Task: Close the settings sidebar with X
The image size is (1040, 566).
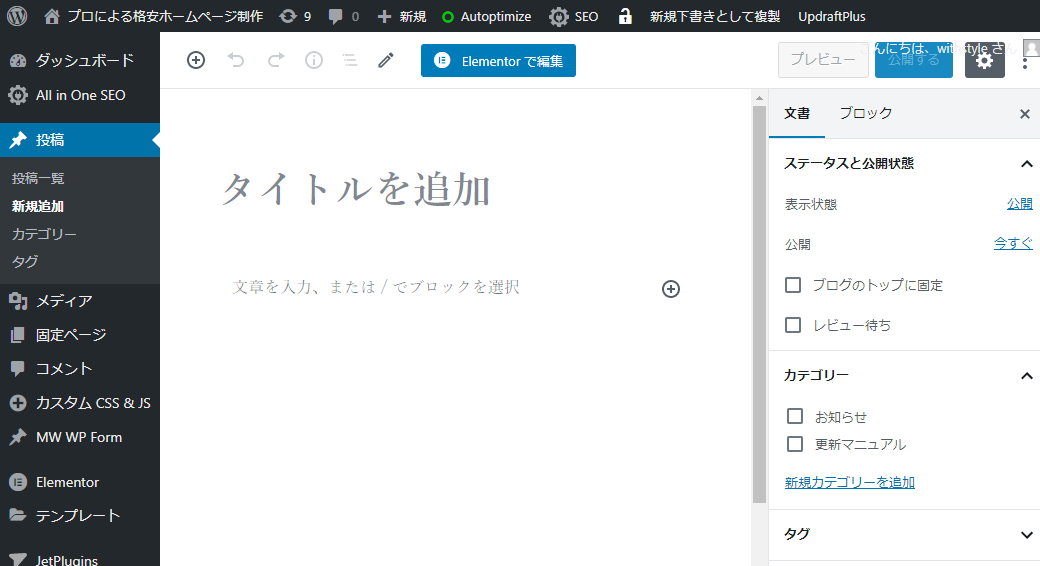Action: coord(1025,114)
